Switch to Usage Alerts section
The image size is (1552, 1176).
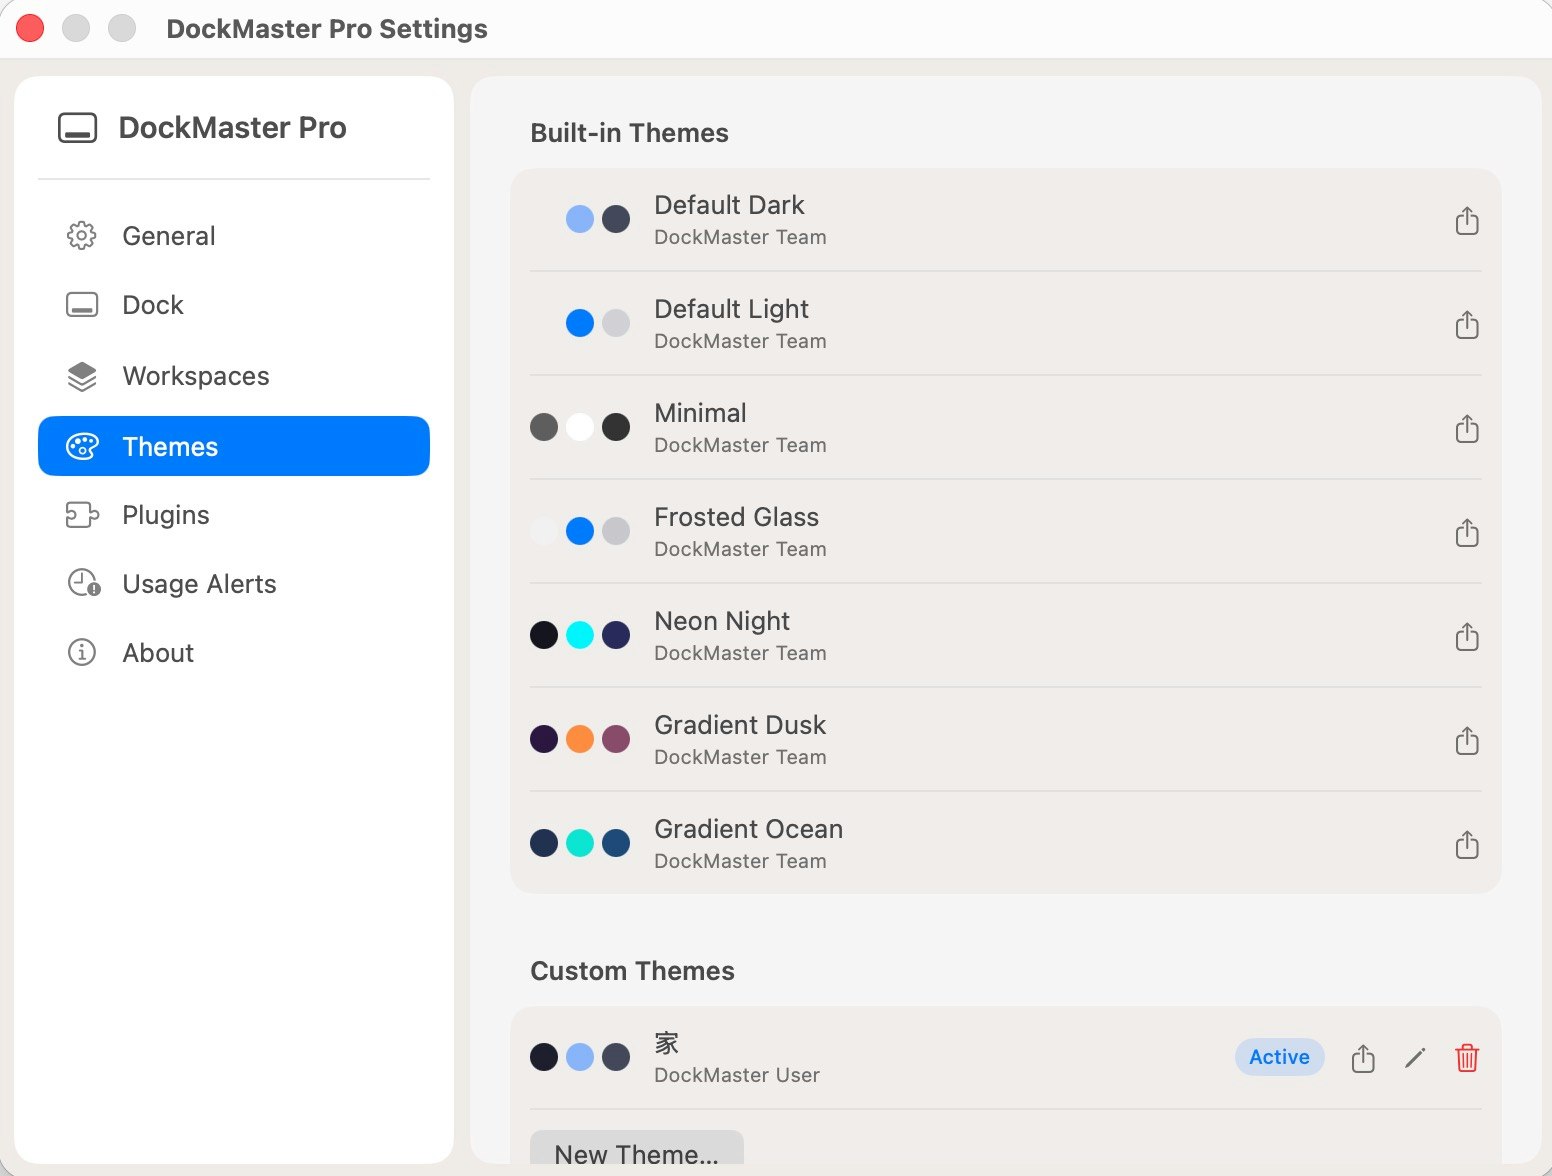(199, 583)
